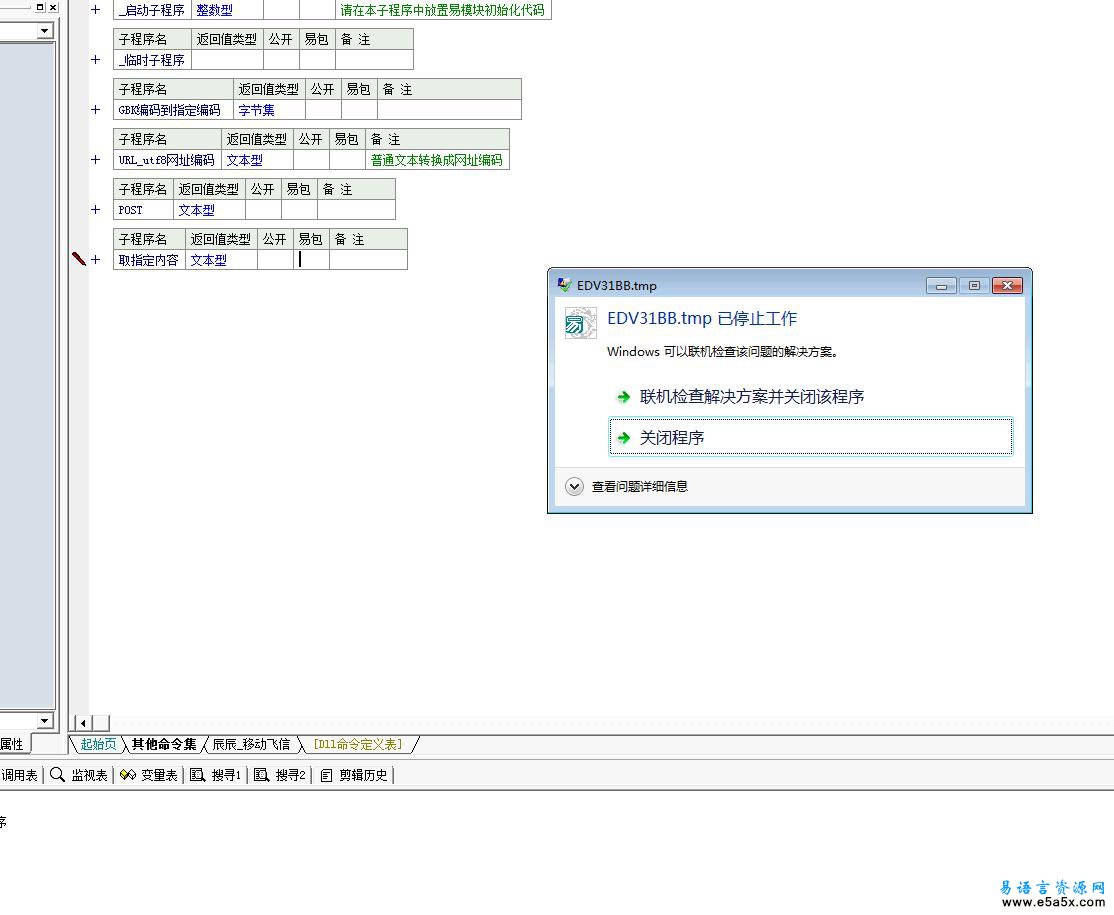Click the 公开 cell of 取指定内容 row
Screen dimensions: 1114x915
pyautogui.click(x=275, y=260)
